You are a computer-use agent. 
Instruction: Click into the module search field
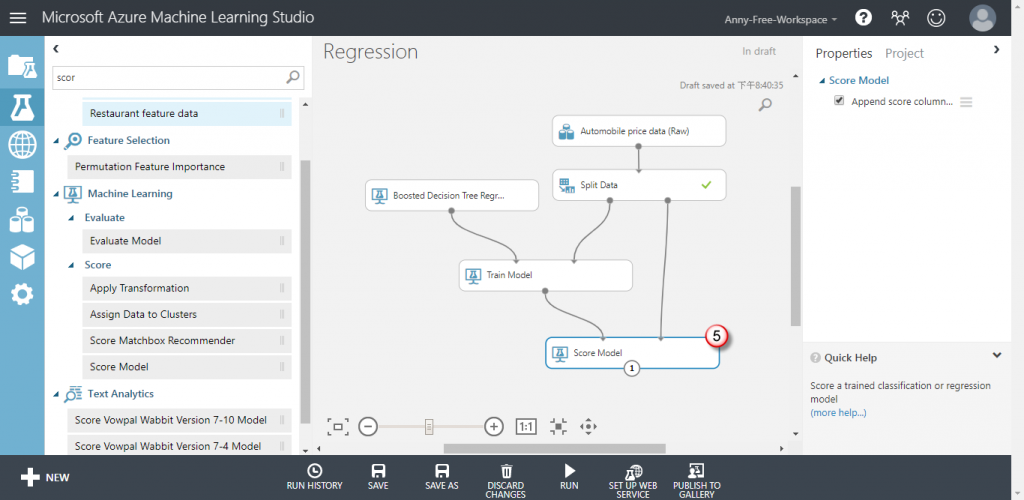169,77
